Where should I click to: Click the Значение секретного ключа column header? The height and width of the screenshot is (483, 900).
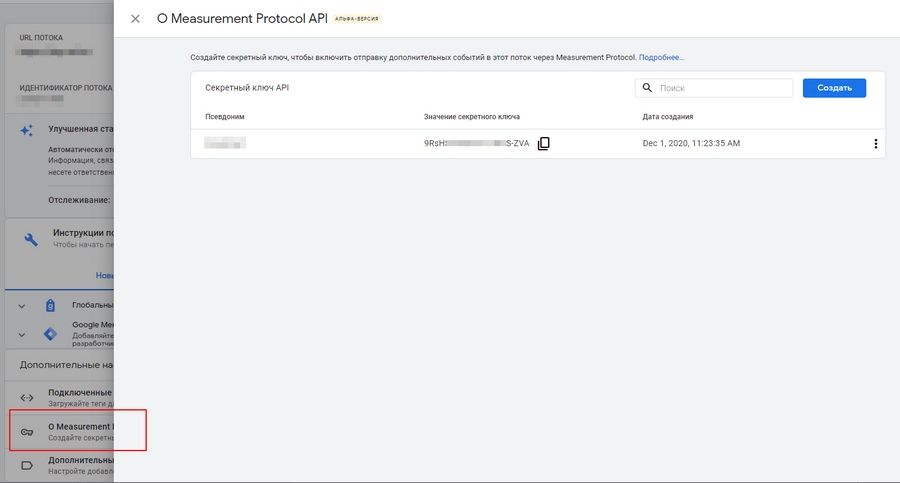click(472, 117)
